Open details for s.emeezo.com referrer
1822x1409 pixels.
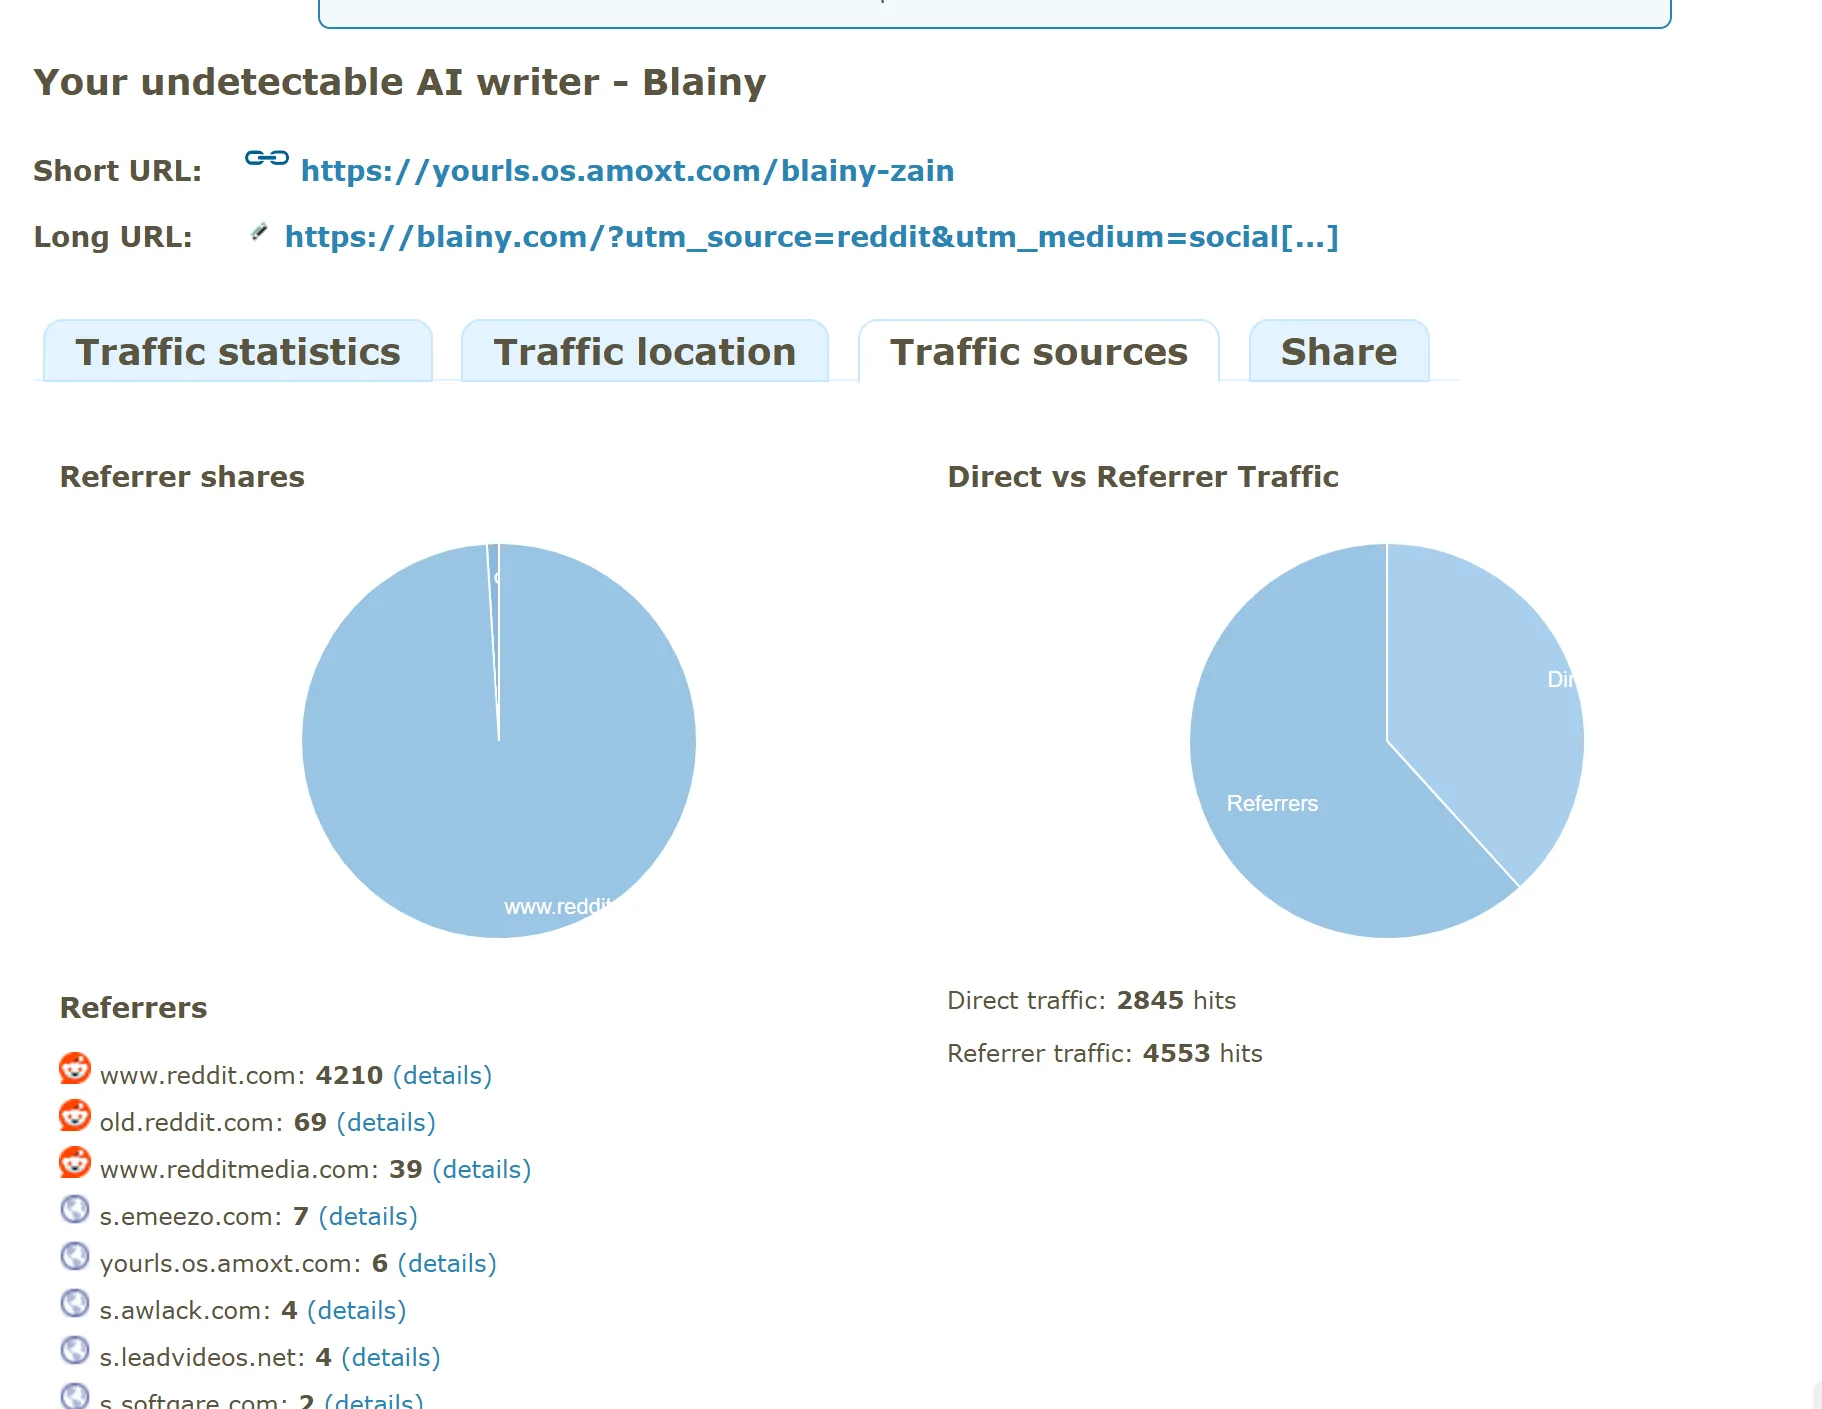coord(368,1216)
